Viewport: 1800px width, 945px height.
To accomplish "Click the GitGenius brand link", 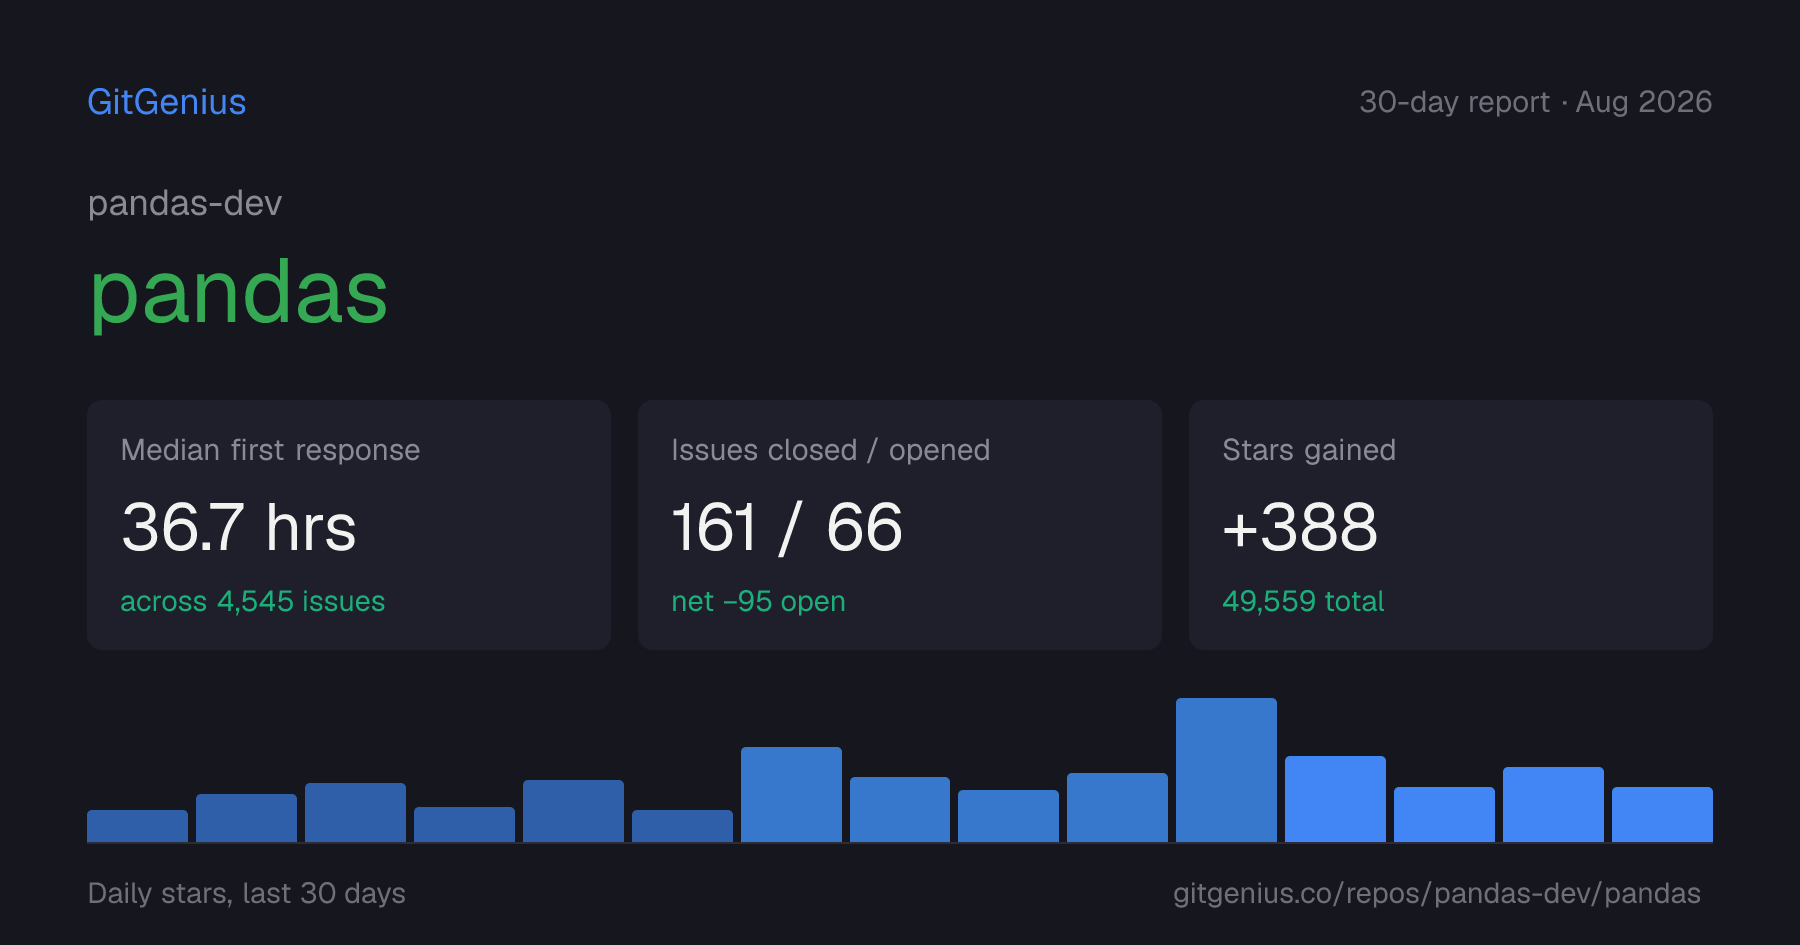I will point(167,102).
